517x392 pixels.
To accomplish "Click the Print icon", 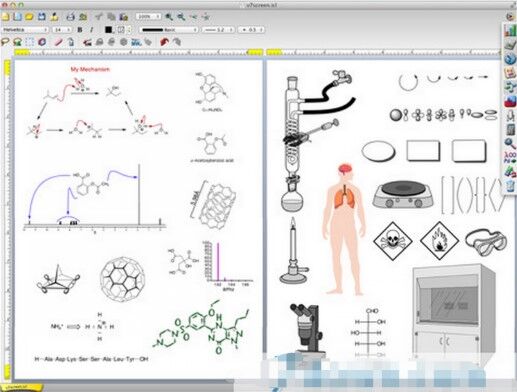I will pyautogui.click(x=70, y=16).
